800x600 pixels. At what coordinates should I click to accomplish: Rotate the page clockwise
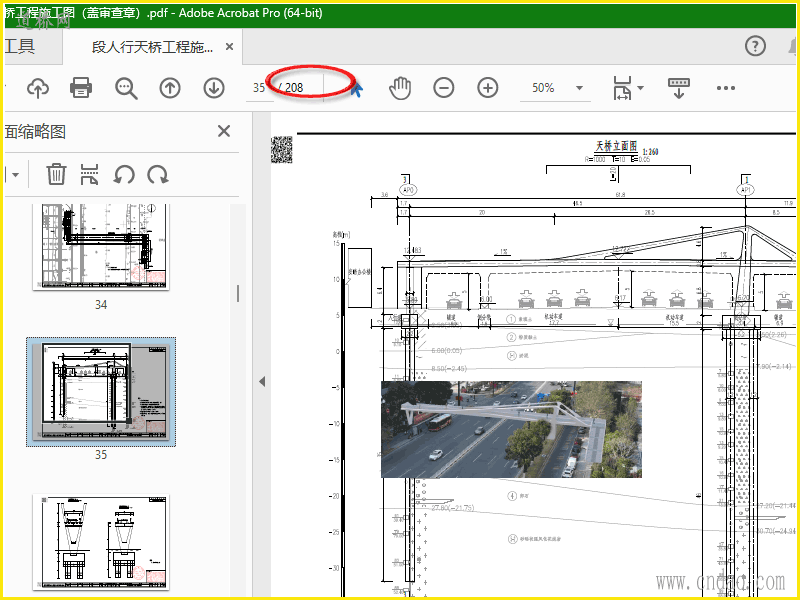[x=158, y=175]
